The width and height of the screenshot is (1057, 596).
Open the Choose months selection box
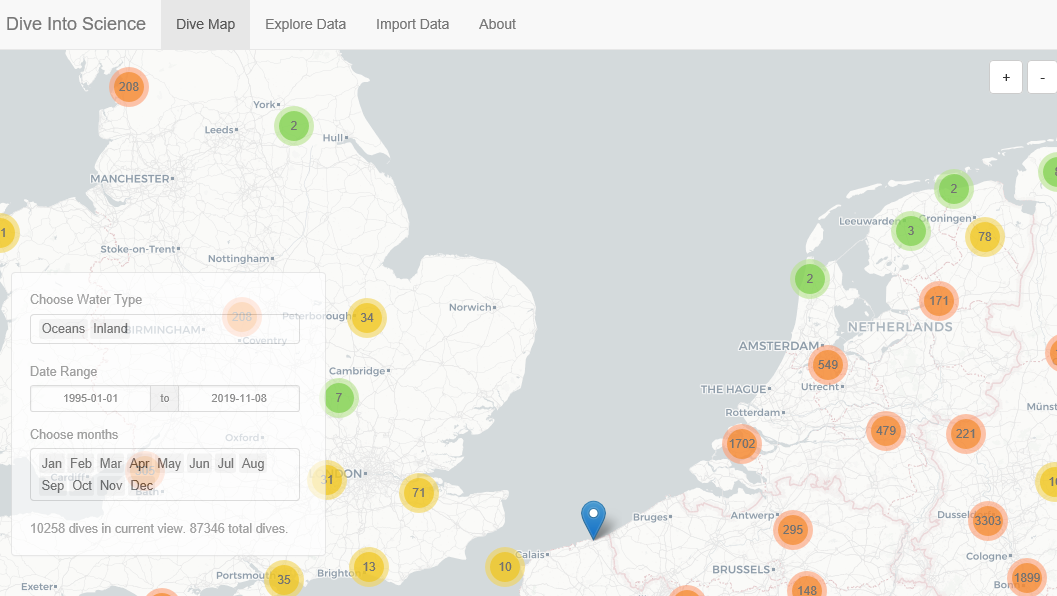(220, 486)
